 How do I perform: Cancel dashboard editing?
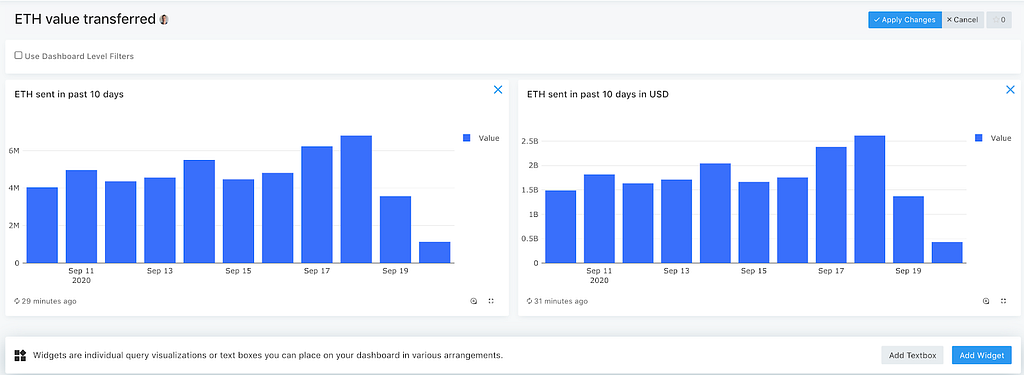coord(963,20)
